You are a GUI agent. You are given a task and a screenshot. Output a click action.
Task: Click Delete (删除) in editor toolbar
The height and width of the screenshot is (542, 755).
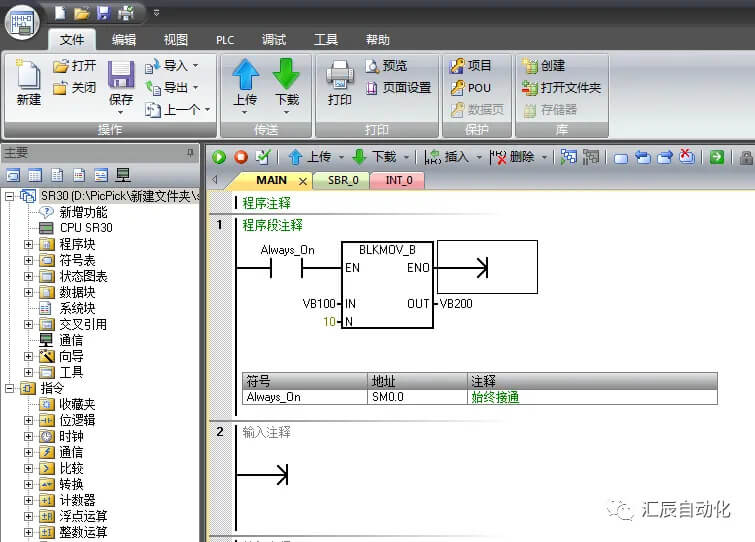[x=512, y=157]
